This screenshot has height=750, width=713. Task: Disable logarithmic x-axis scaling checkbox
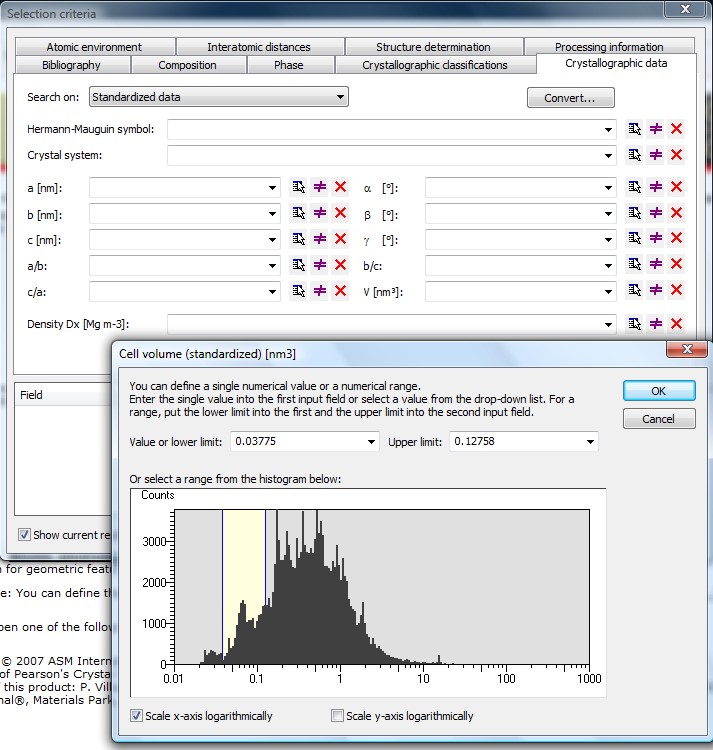(138, 716)
